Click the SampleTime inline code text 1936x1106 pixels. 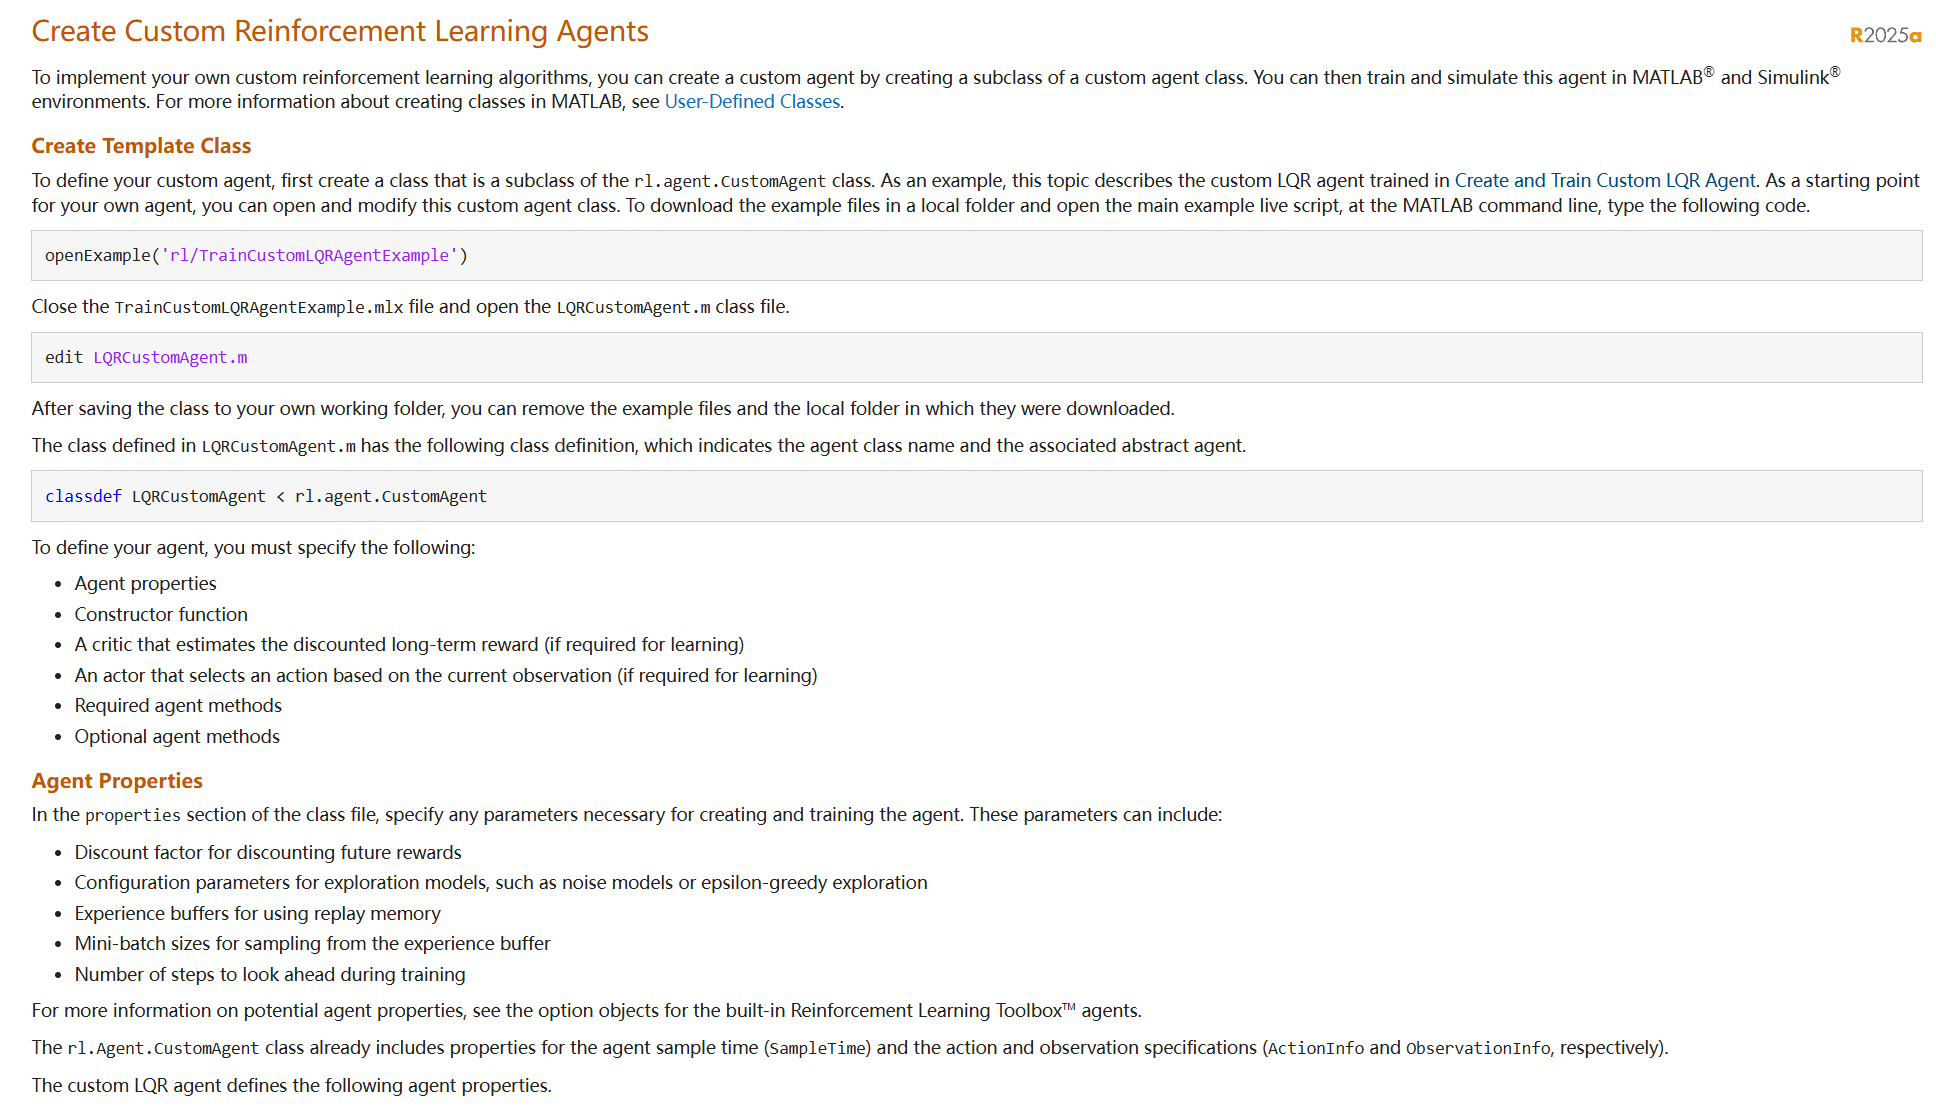(818, 1049)
